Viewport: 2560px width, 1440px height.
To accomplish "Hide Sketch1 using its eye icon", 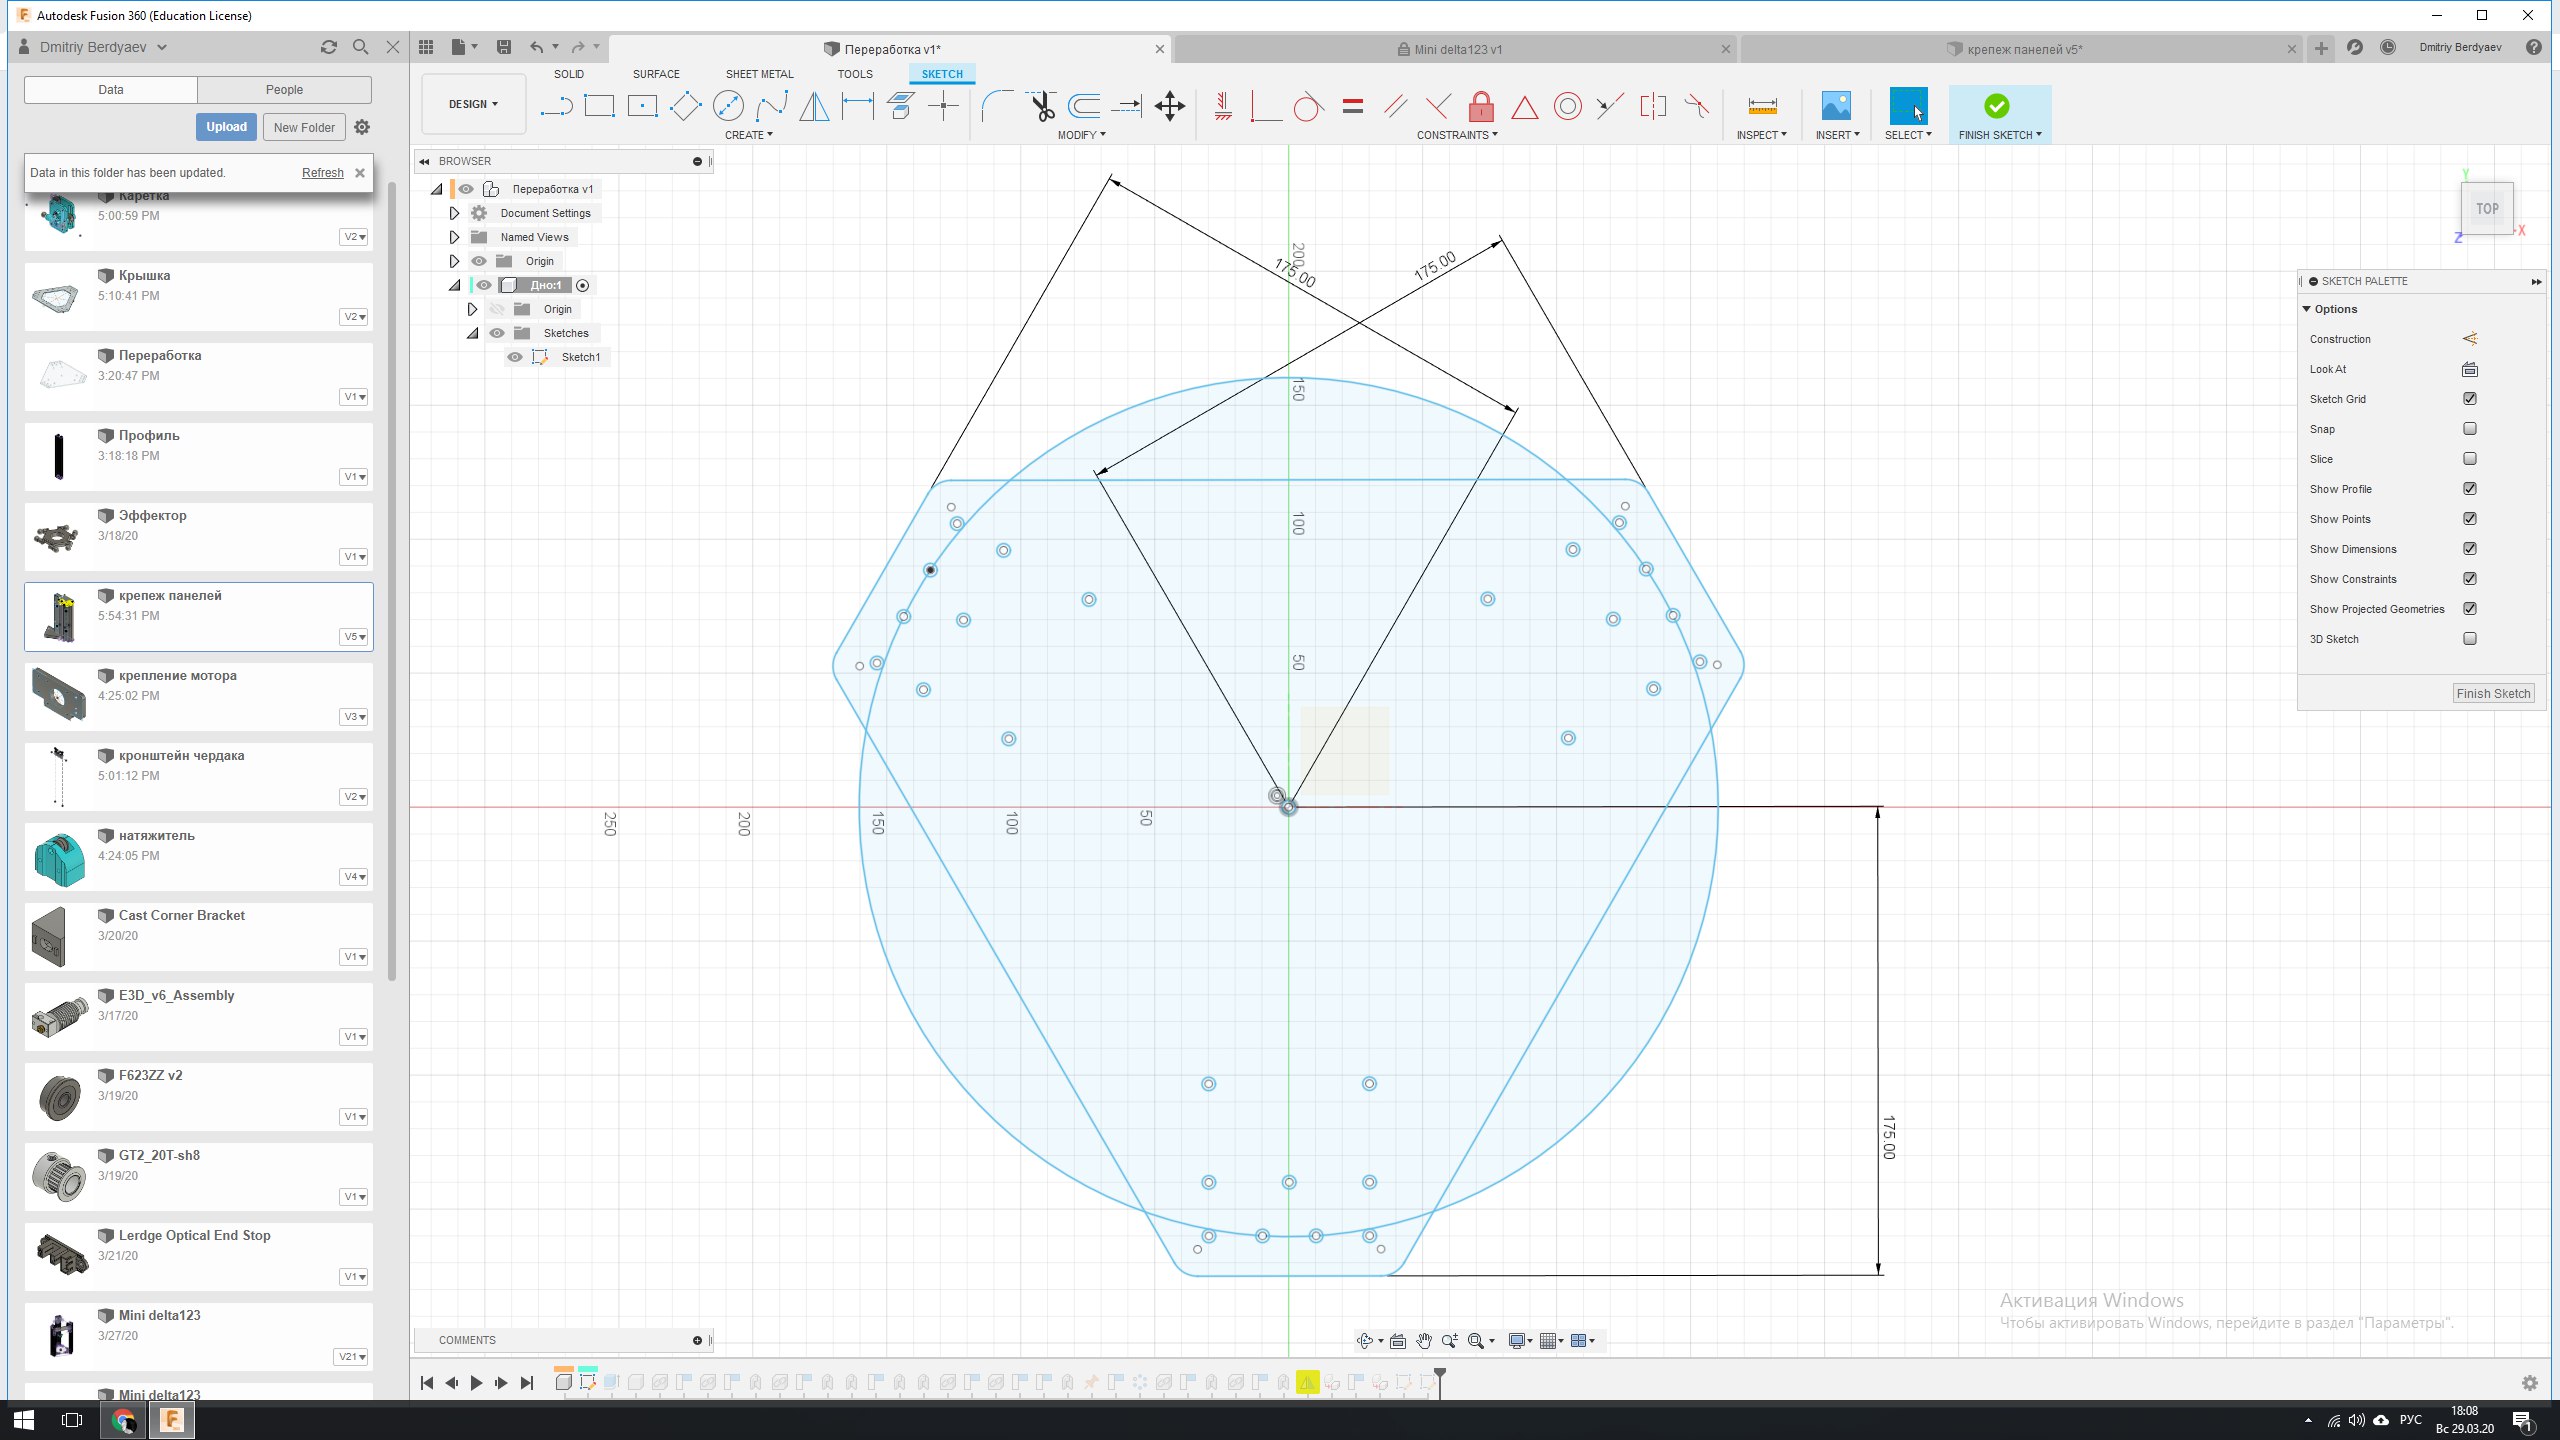I will tap(515, 357).
